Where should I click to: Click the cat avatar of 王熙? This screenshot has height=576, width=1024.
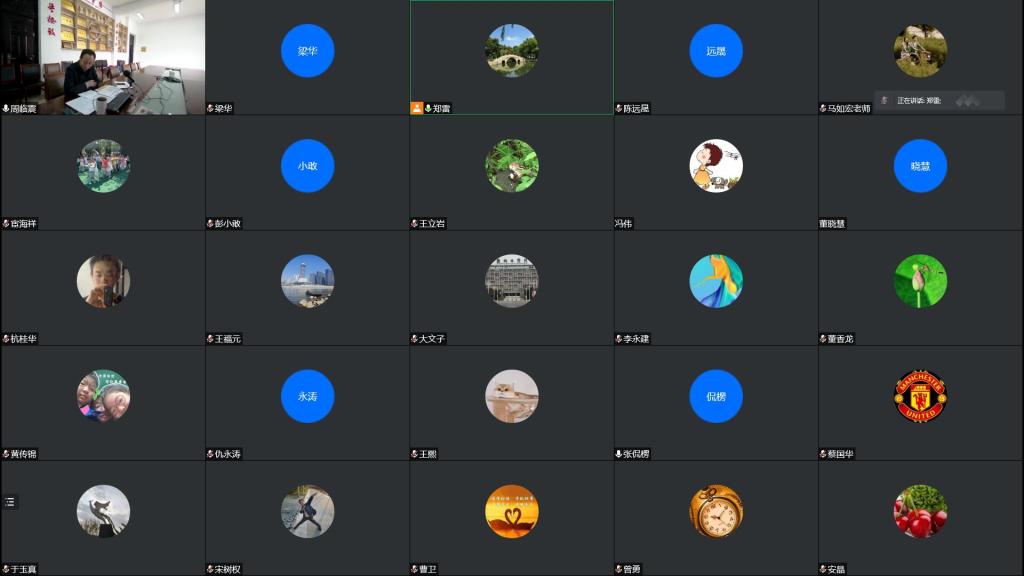pos(512,396)
